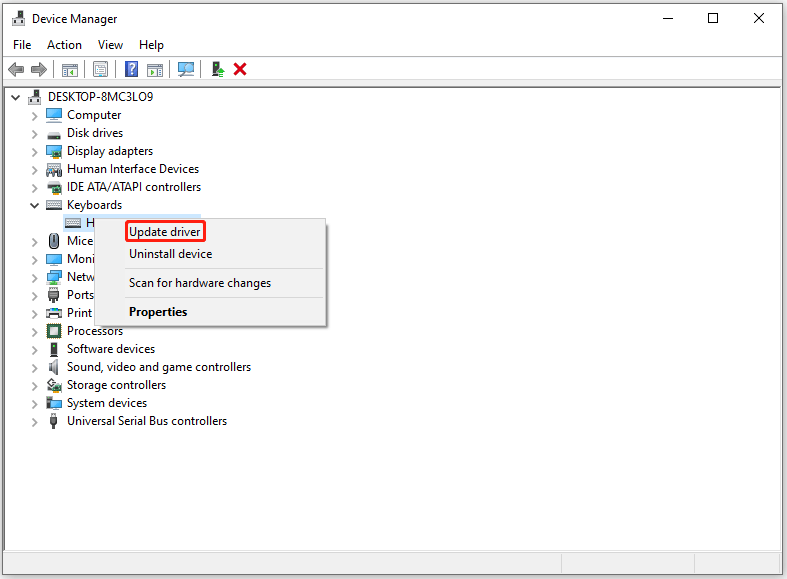Click the Print queues printer icon

[x=54, y=313]
